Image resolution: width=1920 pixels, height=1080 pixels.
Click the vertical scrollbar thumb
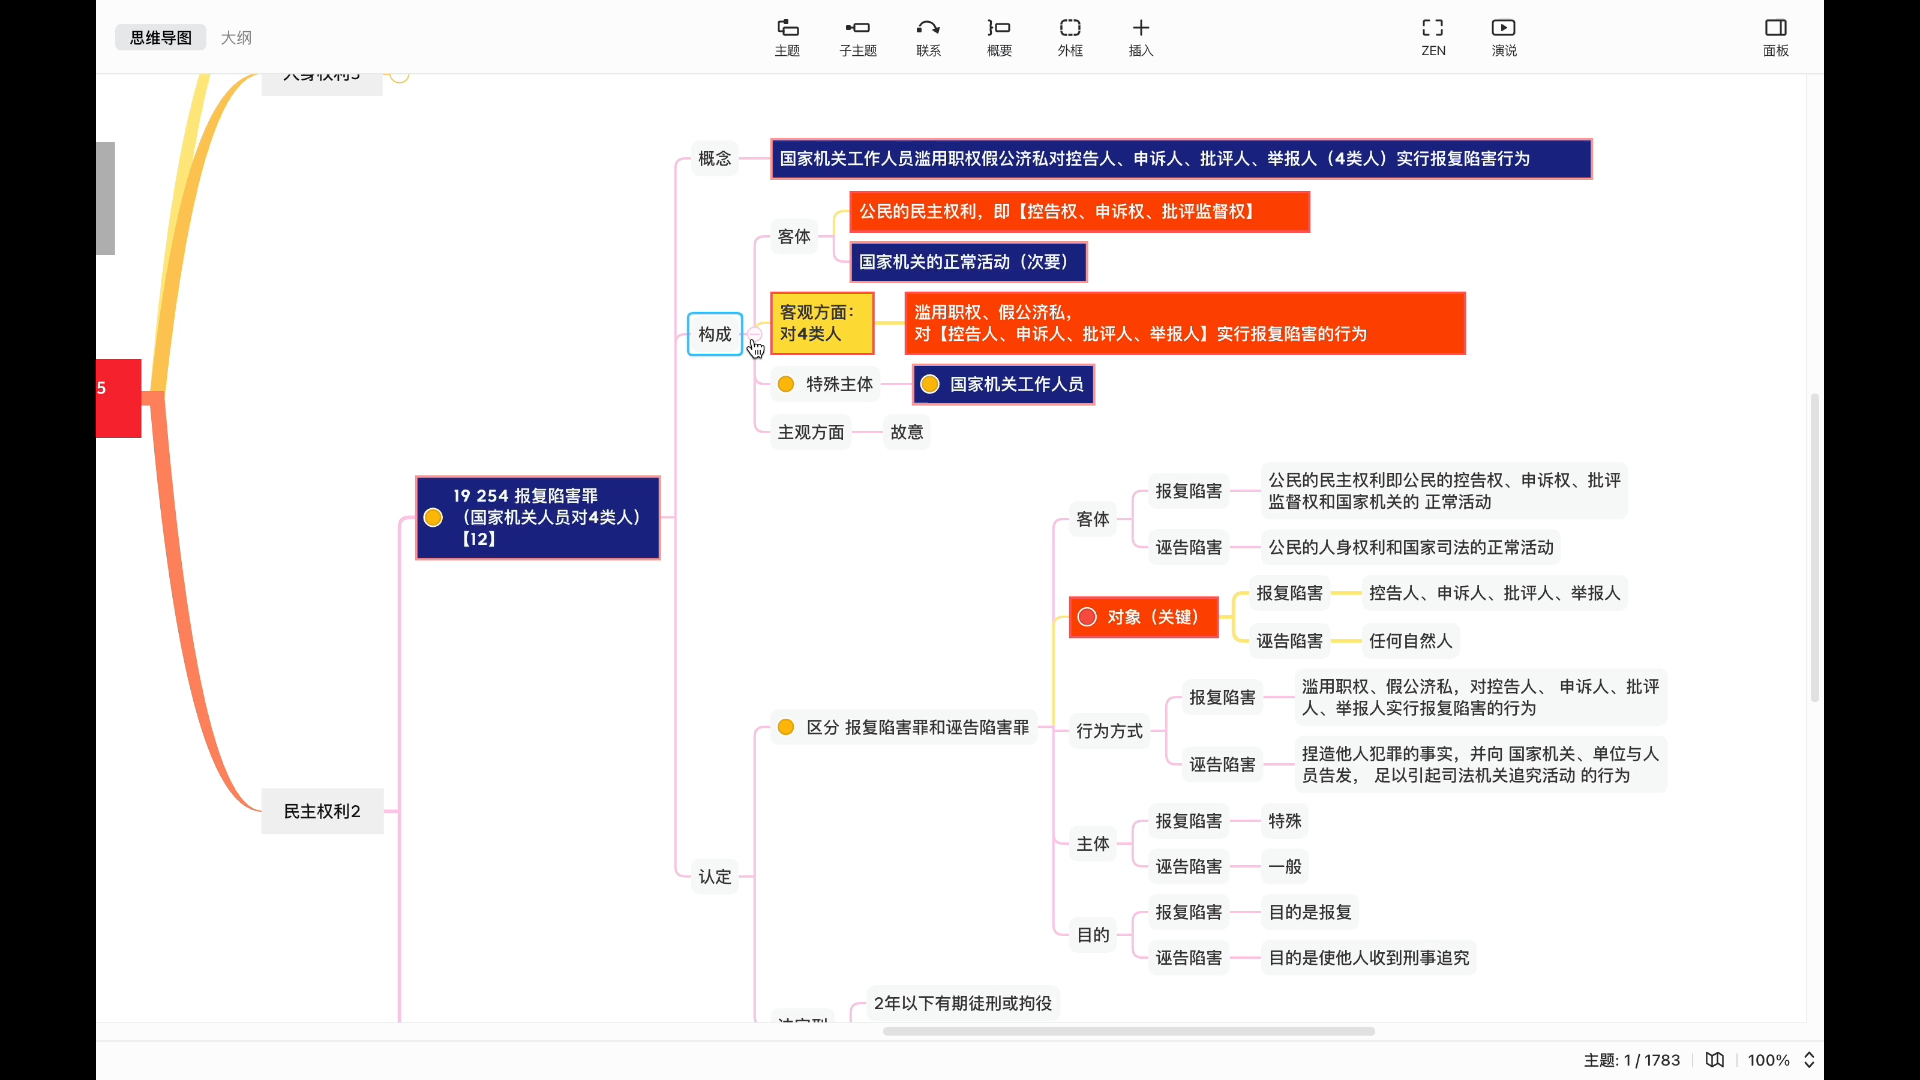(x=1814, y=547)
